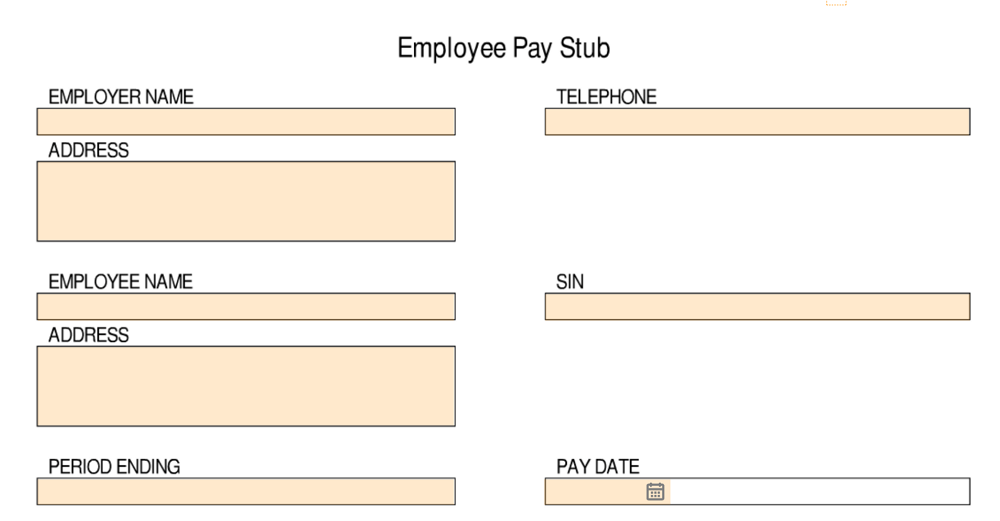1000x521 pixels.
Task: Click the Employer Name input field
Action: (246, 122)
